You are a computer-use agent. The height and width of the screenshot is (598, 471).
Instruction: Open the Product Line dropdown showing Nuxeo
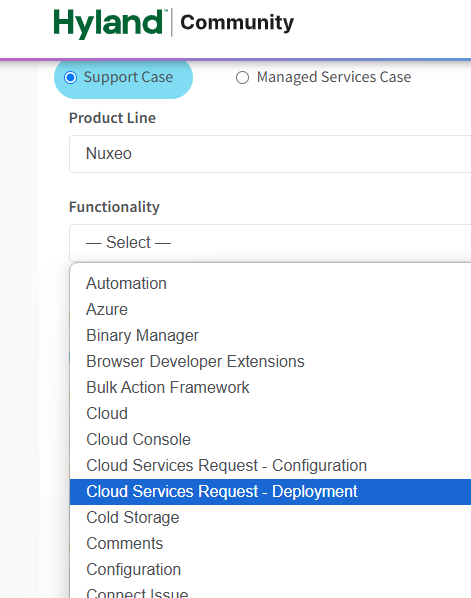click(270, 154)
